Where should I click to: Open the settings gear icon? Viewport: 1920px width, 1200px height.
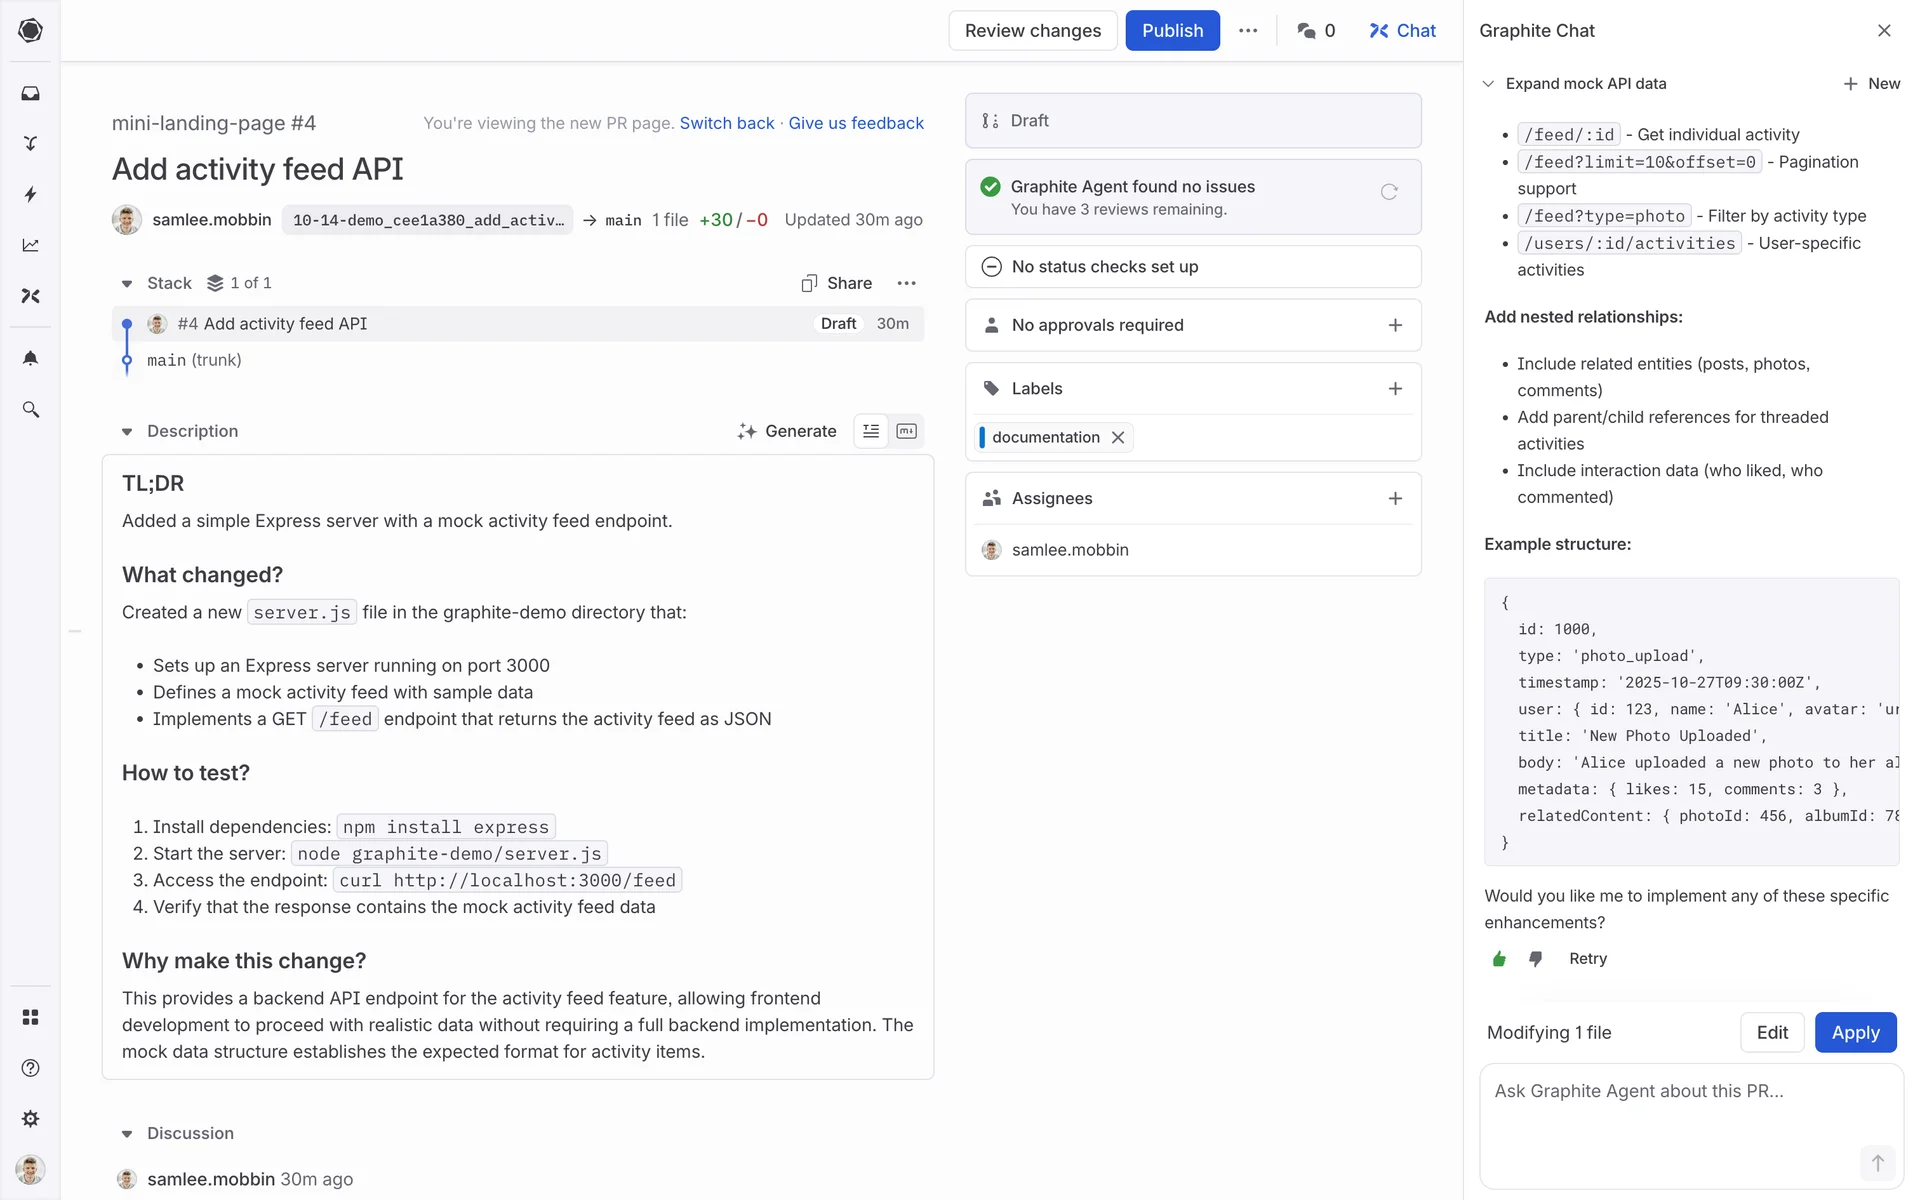(x=30, y=1119)
